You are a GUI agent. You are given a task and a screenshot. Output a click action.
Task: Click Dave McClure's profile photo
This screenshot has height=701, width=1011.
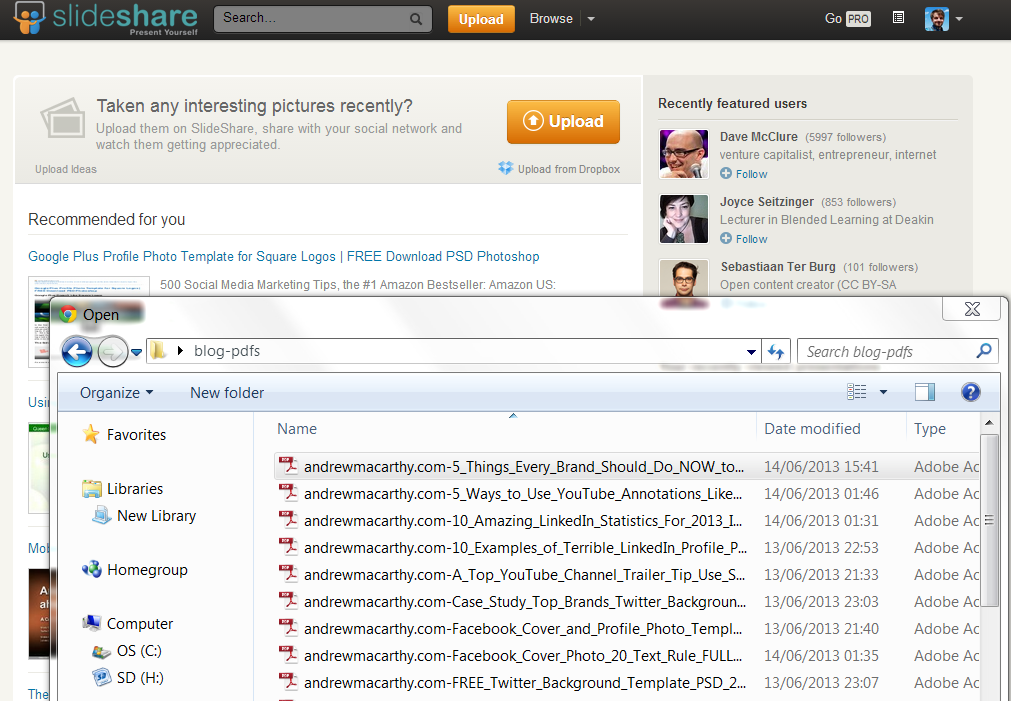(683, 153)
